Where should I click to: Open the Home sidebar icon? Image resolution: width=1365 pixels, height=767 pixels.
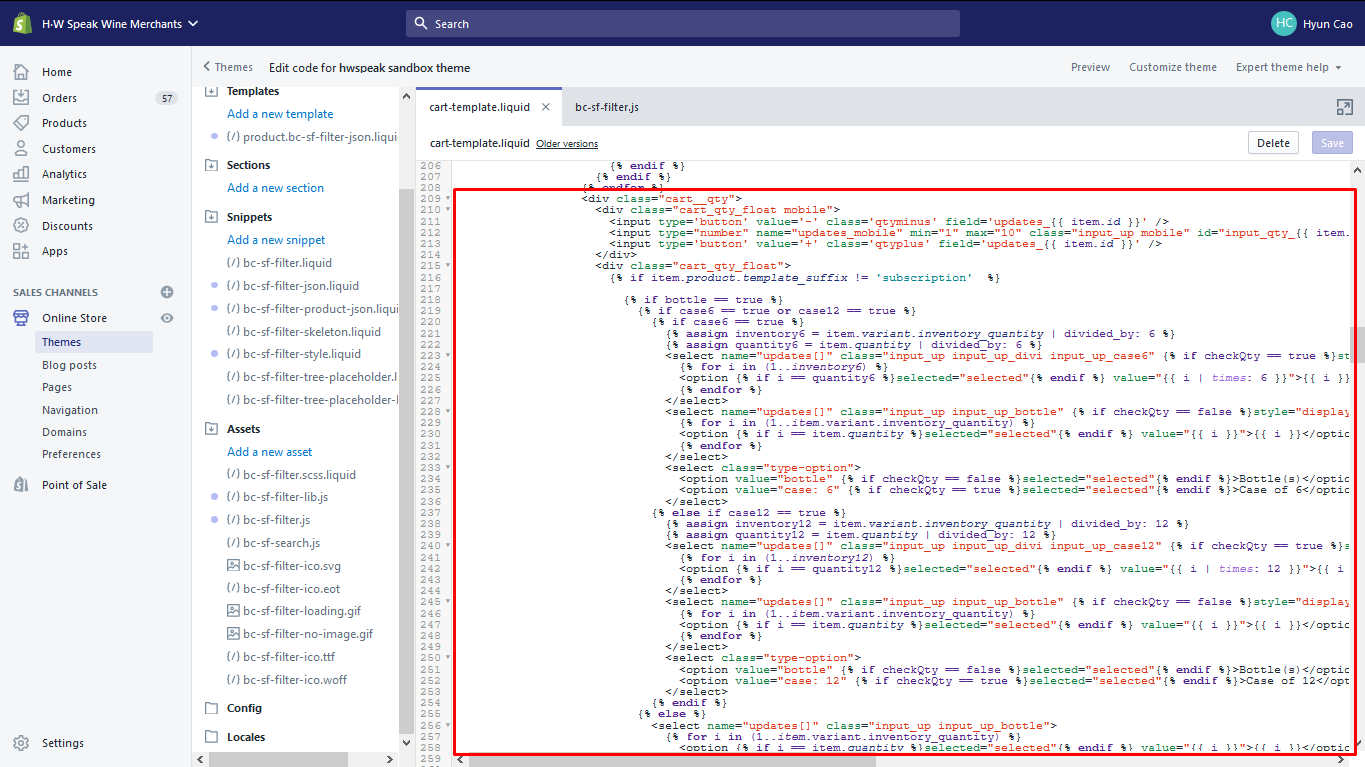point(21,72)
